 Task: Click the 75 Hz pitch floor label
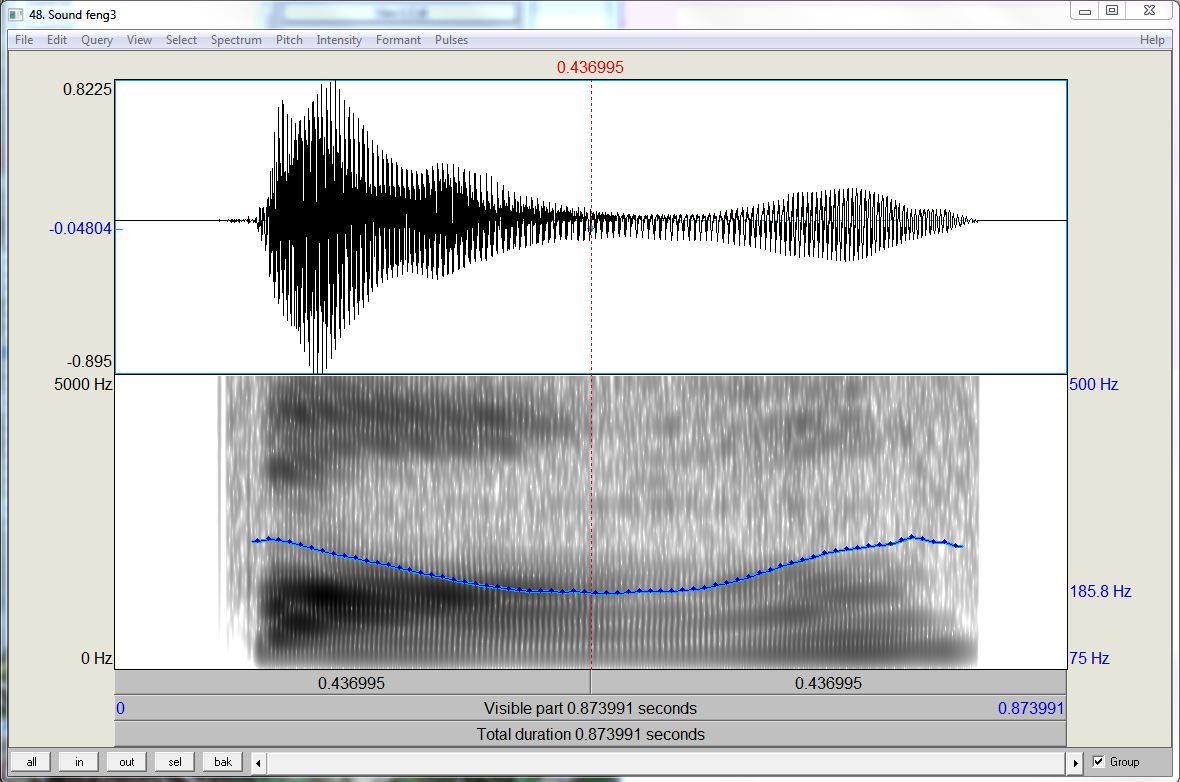click(x=1089, y=659)
